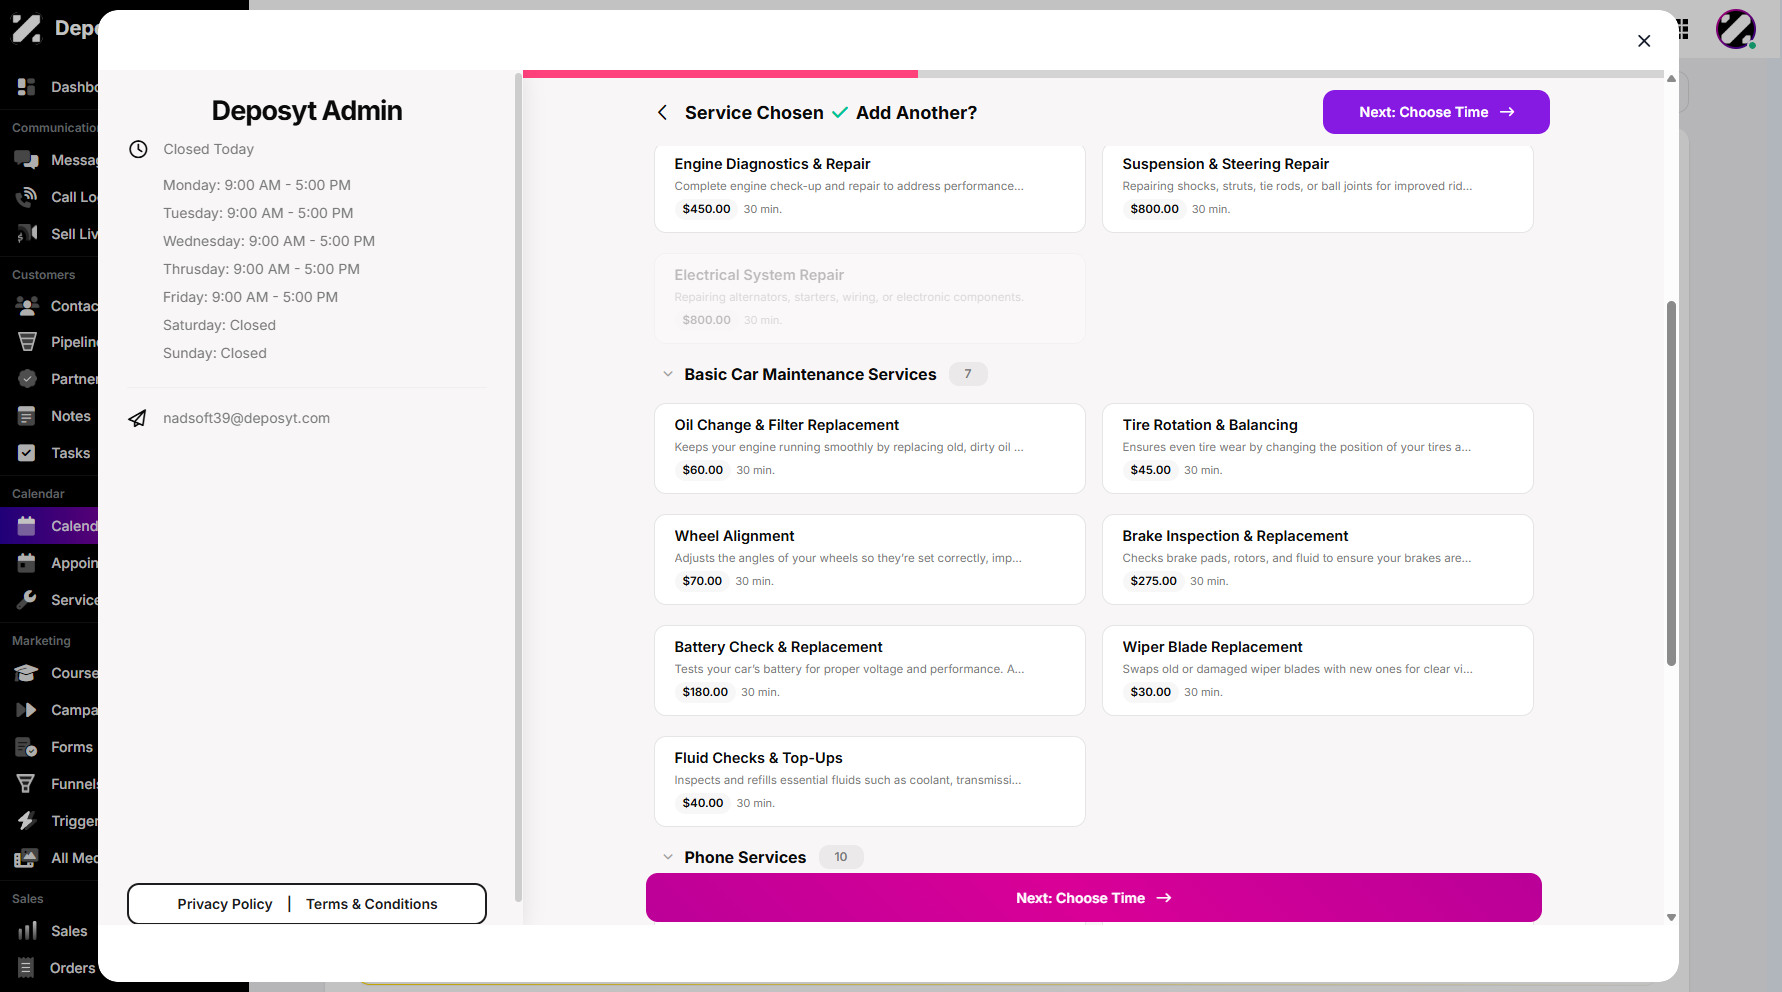Click nadsoft39@deposyt.com email address
This screenshot has width=1782, height=992.
click(246, 418)
